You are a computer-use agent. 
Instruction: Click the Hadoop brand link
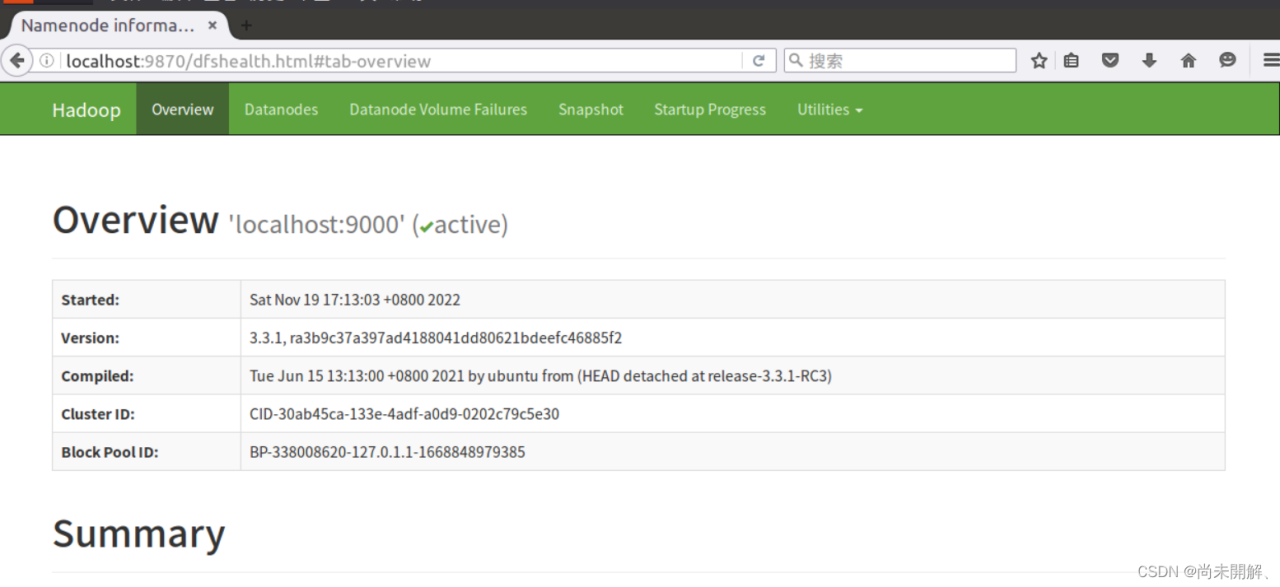tap(86, 110)
